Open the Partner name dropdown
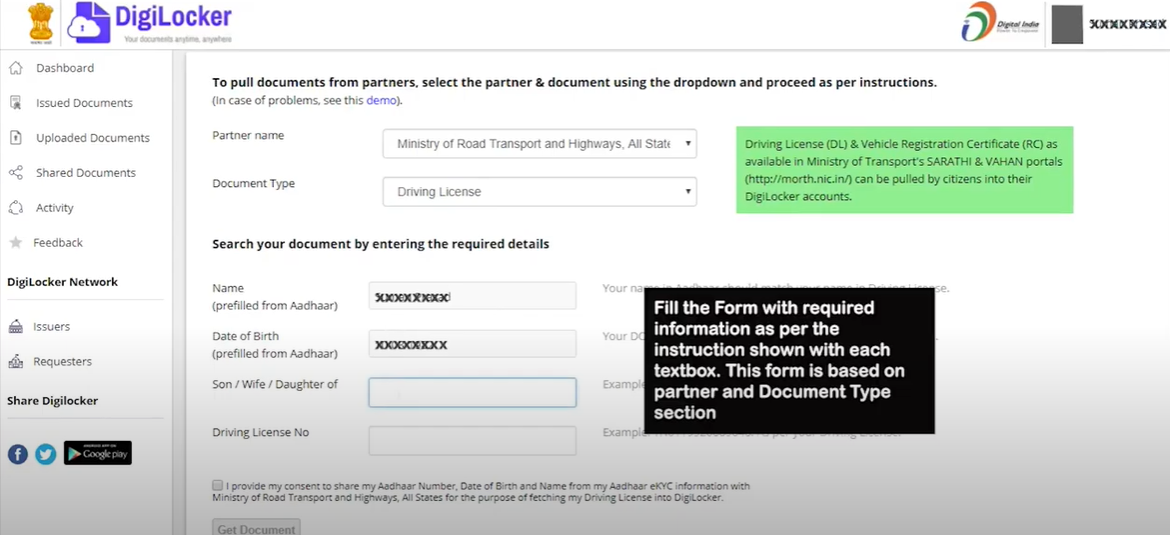 click(539, 144)
